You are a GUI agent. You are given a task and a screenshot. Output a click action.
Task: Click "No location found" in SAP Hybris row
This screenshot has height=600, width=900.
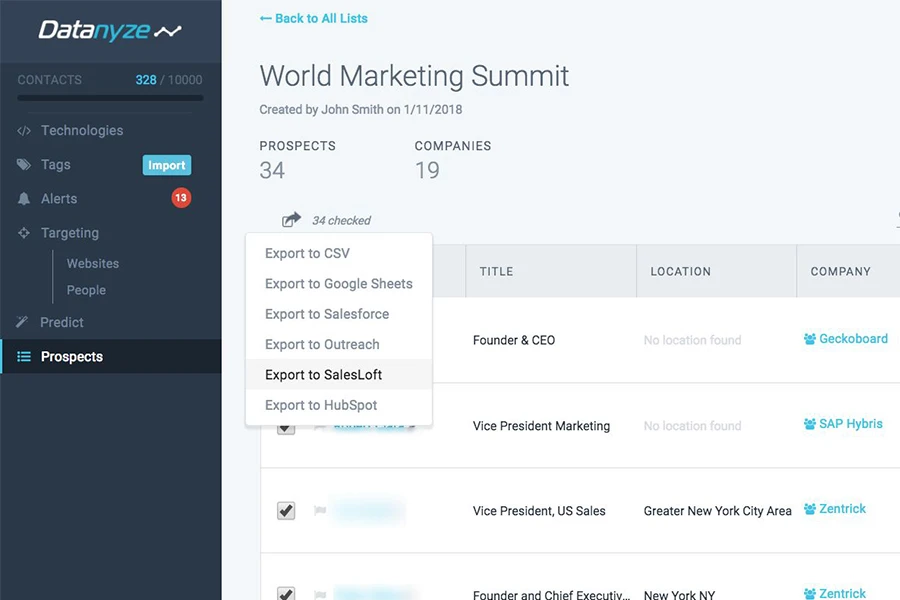click(x=692, y=425)
